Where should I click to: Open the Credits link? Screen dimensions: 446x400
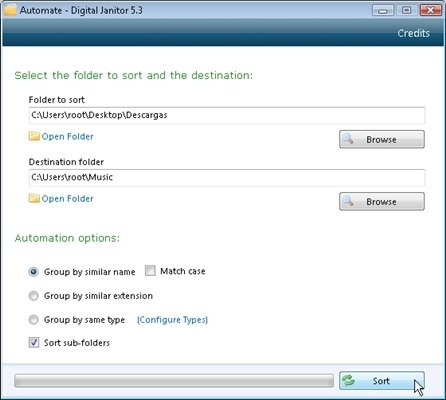coord(413,33)
